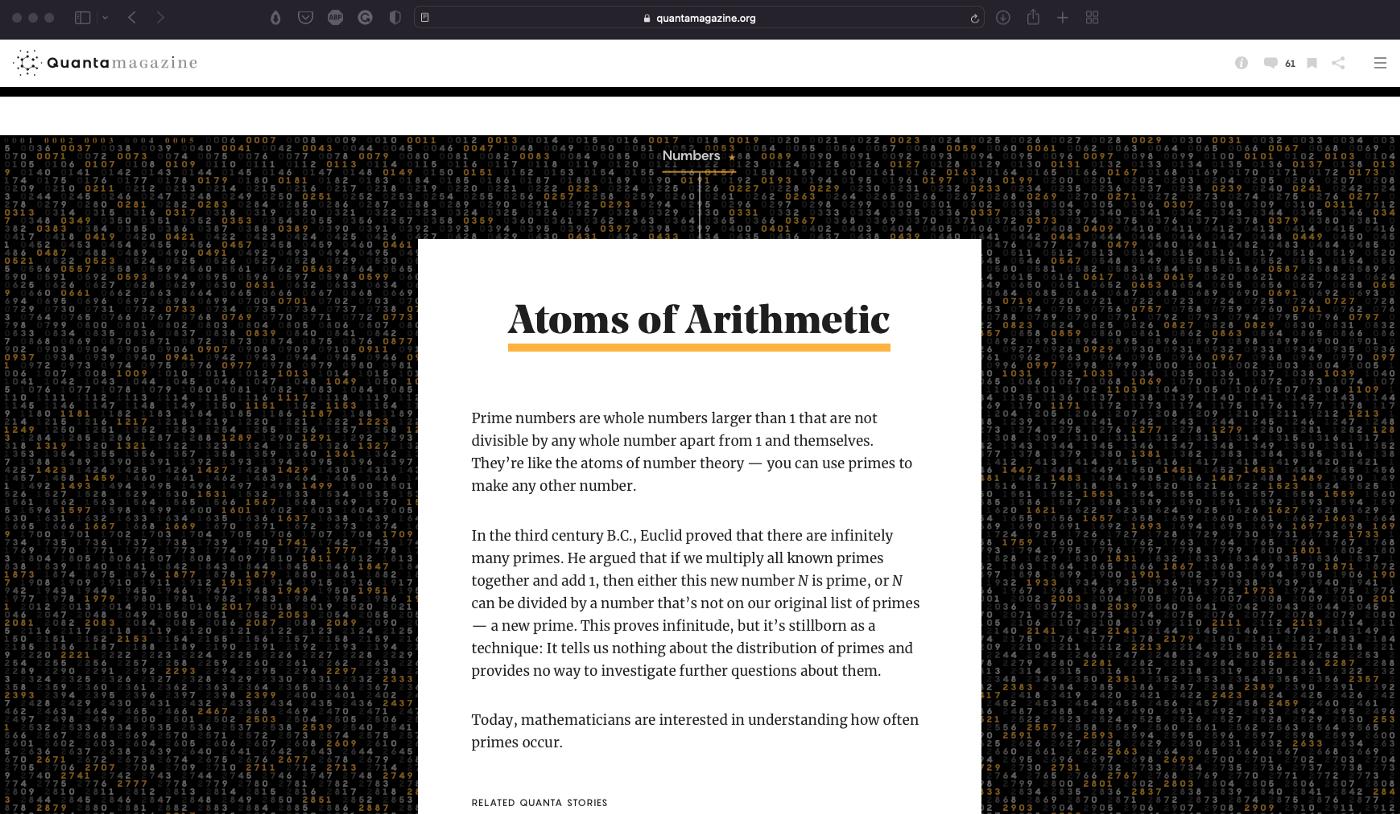
Task: Select the Numbers section tab
Action: (691, 156)
